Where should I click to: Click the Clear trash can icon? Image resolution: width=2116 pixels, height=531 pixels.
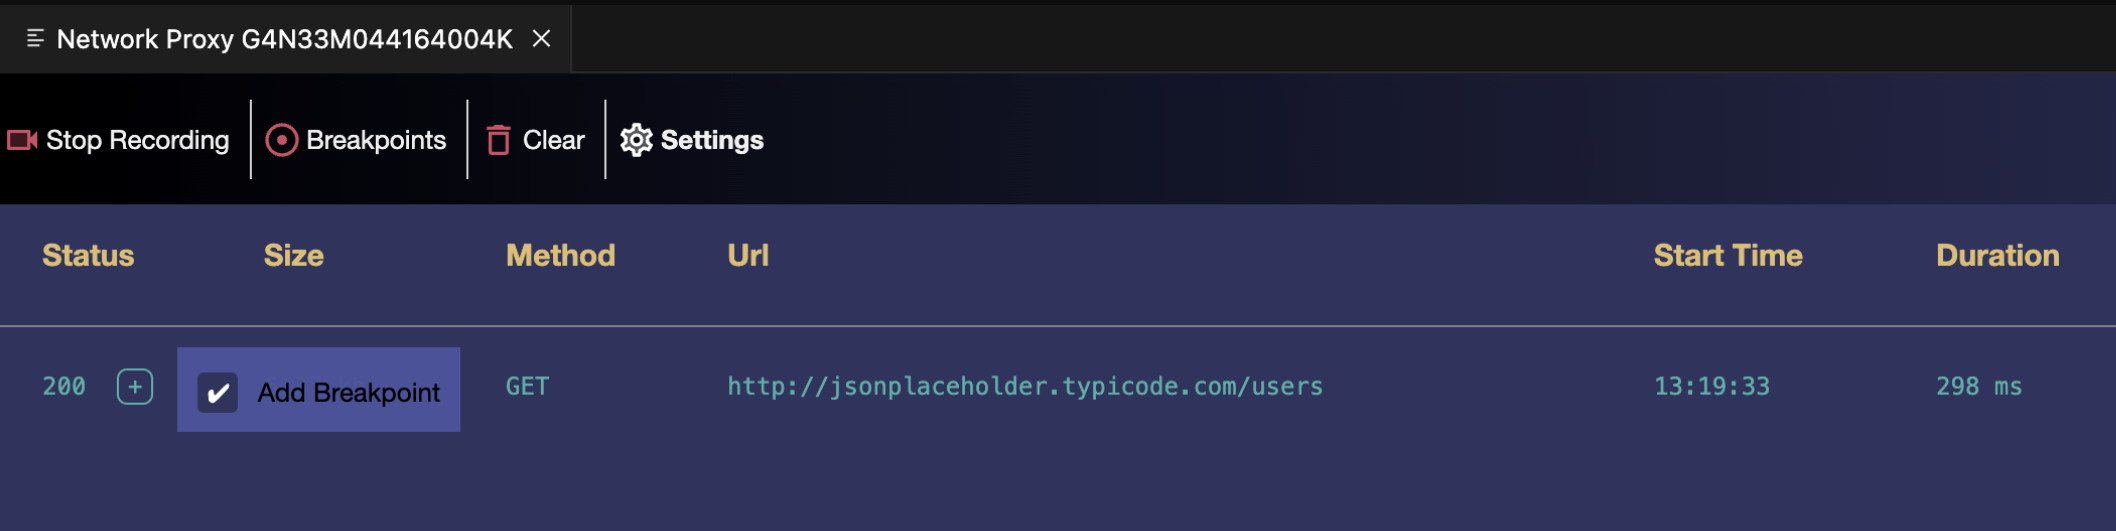498,140
